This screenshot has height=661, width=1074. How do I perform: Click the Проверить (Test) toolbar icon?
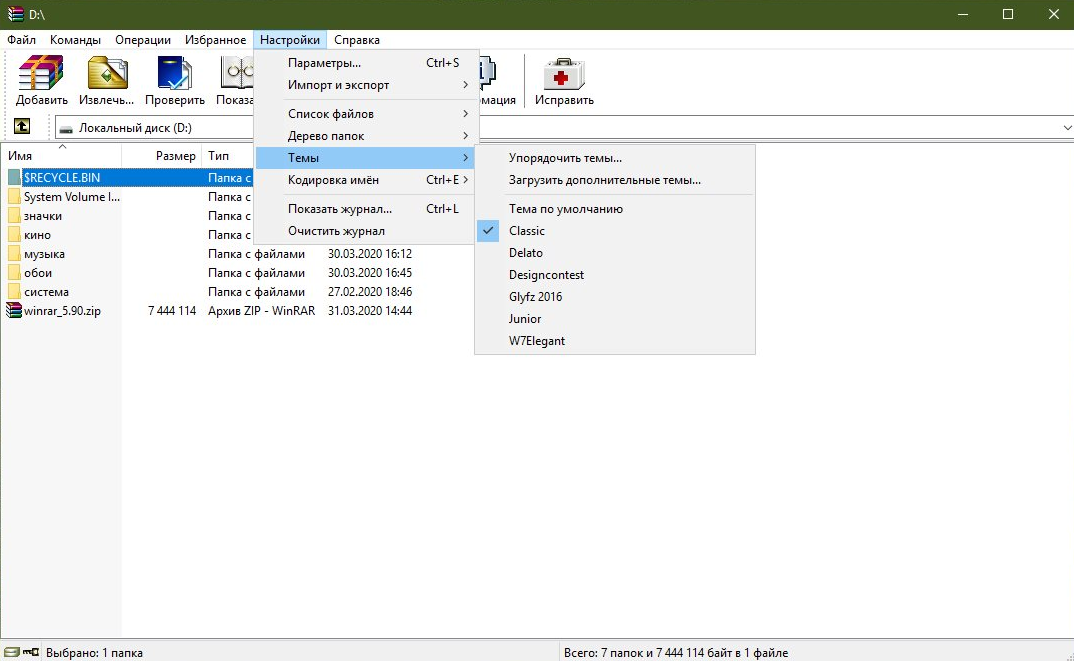click(x=175, y=73)
